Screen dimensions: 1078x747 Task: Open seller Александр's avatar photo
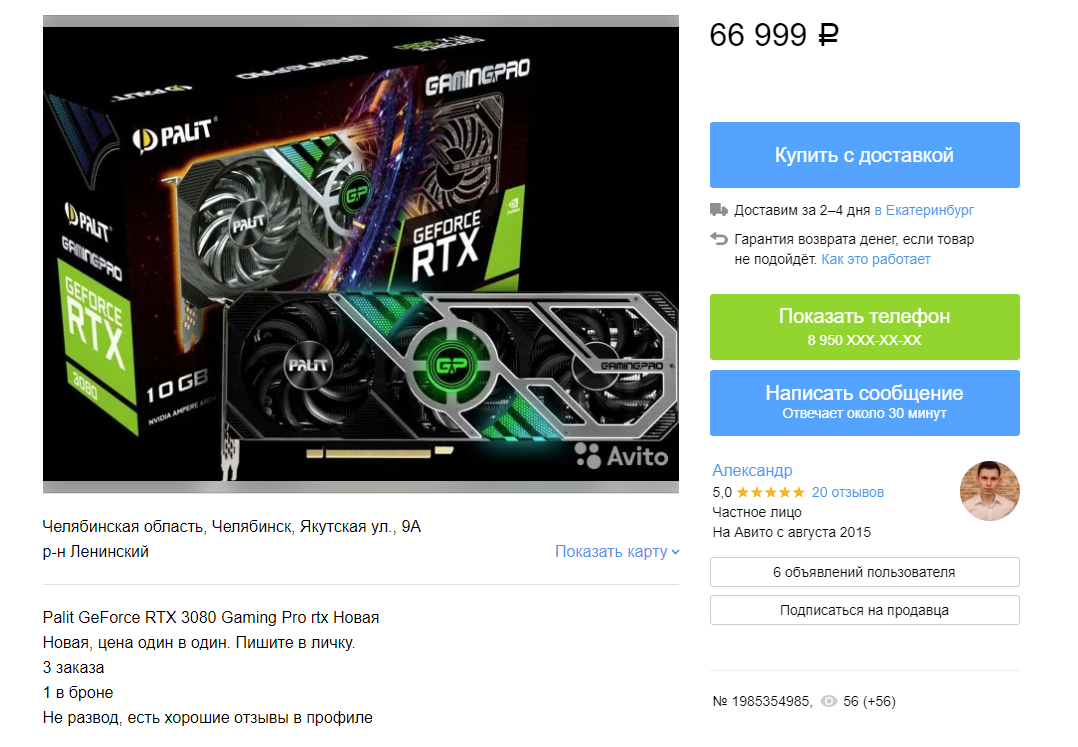[989, 491]
